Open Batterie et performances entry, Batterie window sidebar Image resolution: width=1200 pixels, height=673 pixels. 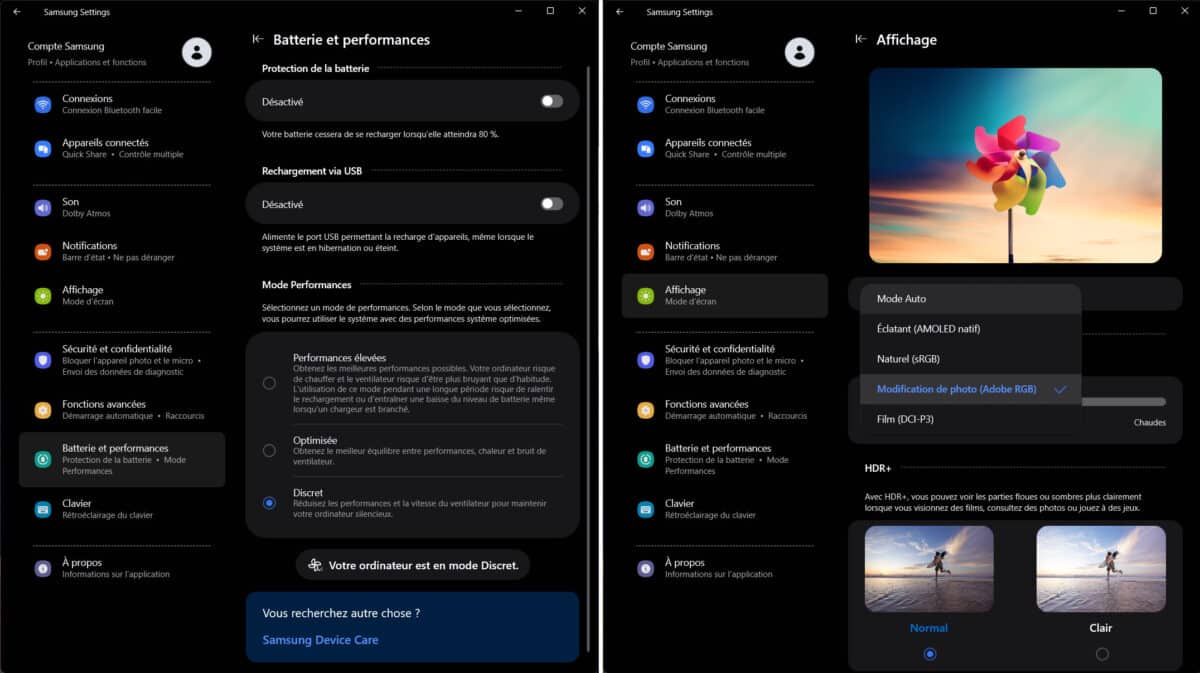(122, 459)
